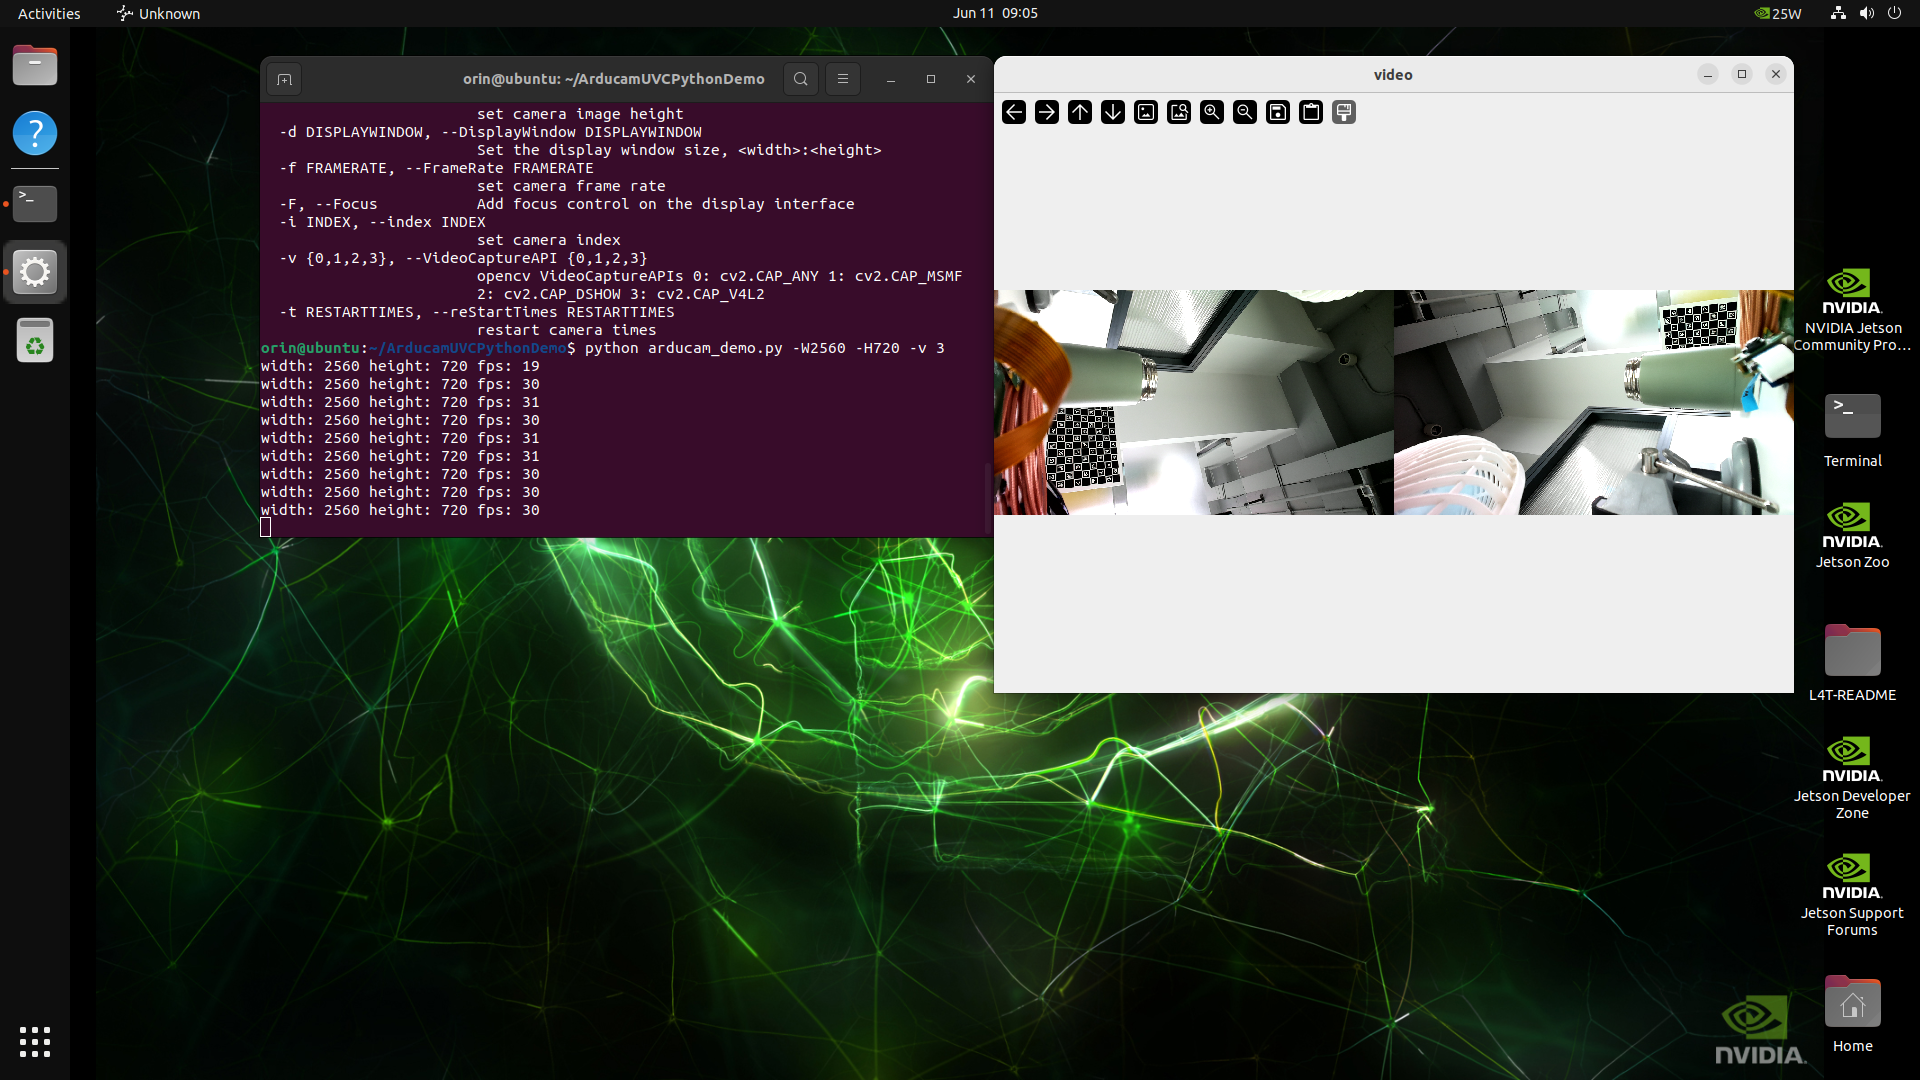Open the L4T-README folder on the desktop
The width and height of the screenshot is (1920, 1080).
pos(1852,663)
